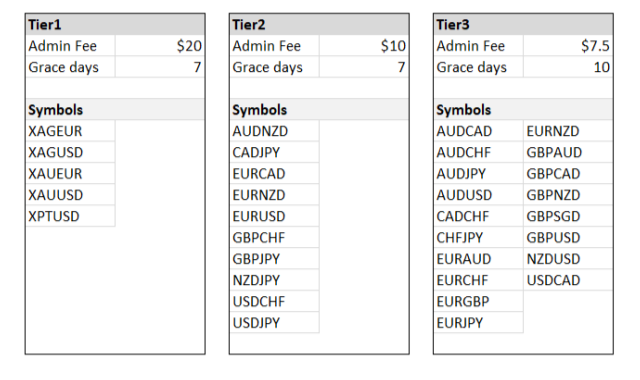This screenshot has height=380, width=640.
Task: Click the XPTUSD symbol cell
Action: [70, 216]
